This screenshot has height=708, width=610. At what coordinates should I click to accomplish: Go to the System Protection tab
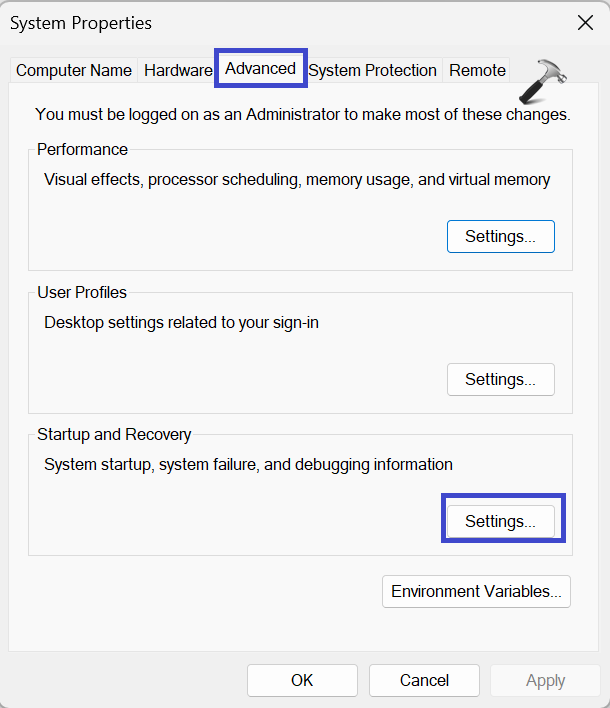click(x=372, y=70)
